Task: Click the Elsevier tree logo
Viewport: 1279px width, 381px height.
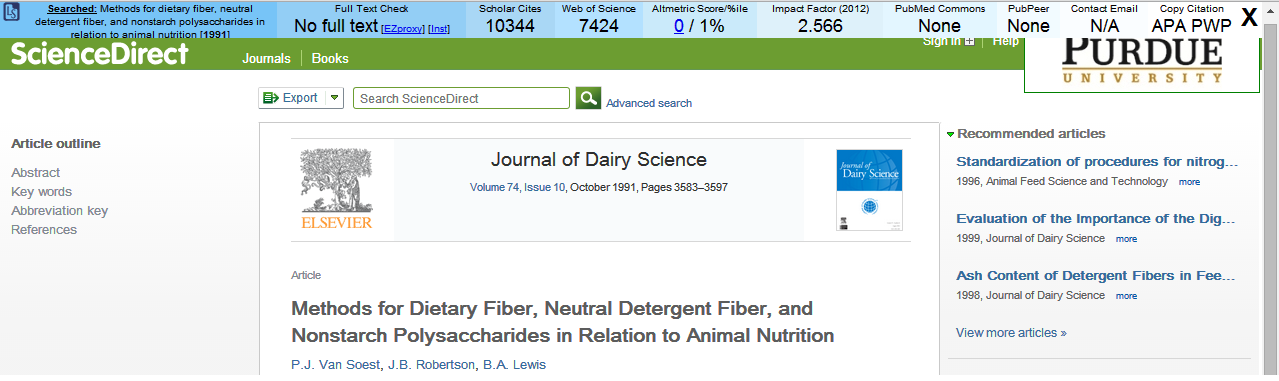Action: pyautogui.click(x=336, y=188)
